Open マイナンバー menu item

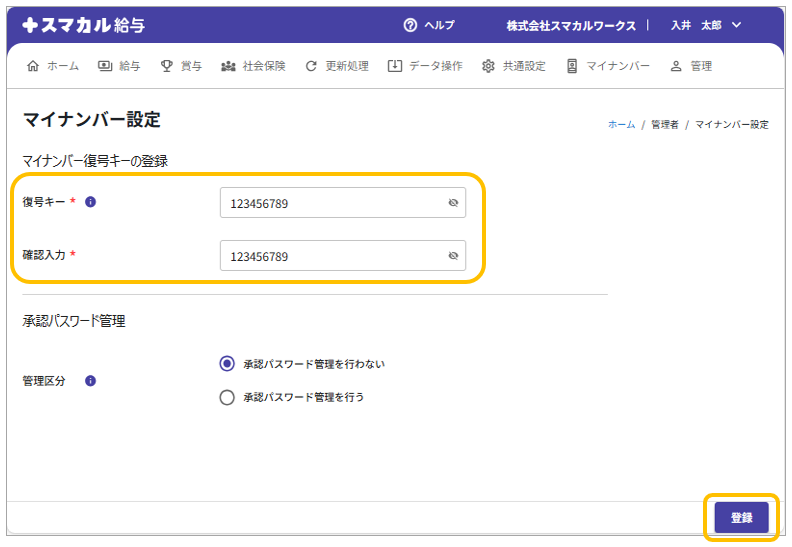608,66
